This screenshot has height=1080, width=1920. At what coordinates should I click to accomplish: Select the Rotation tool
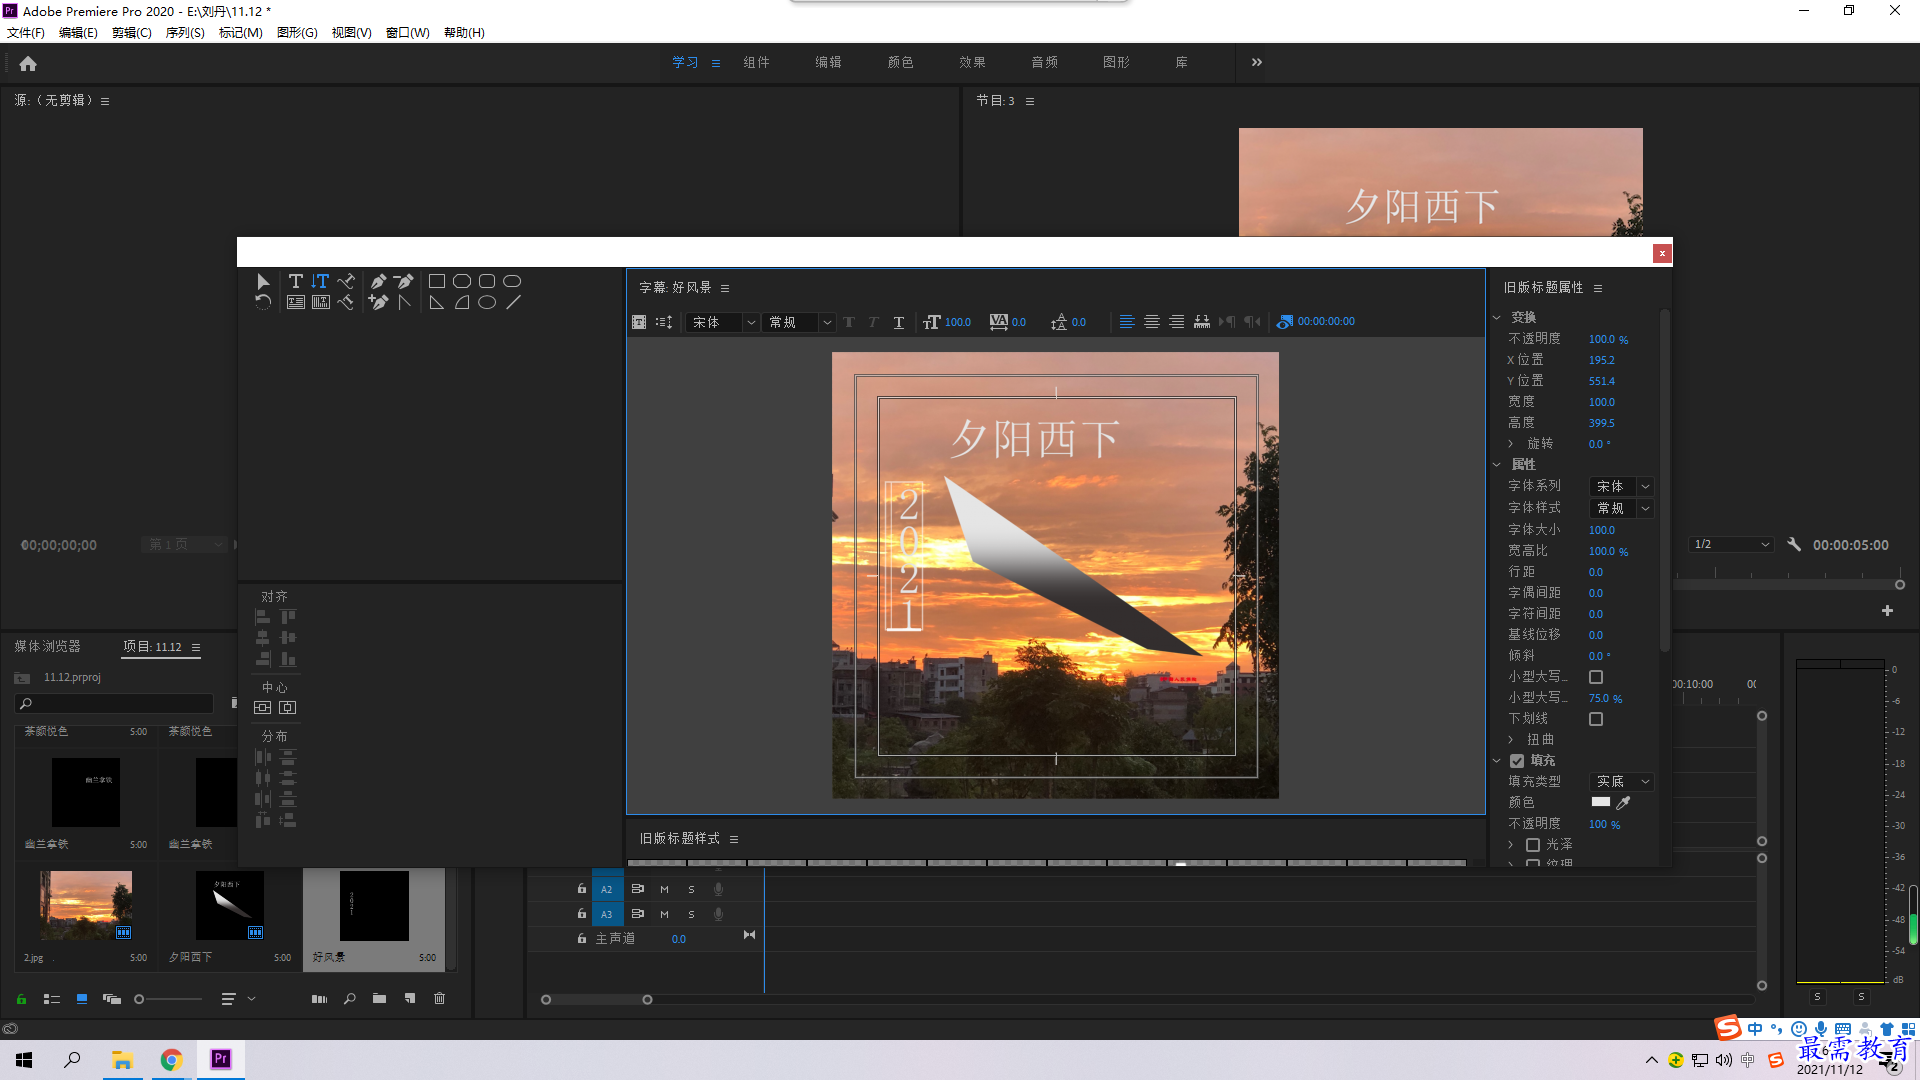pyautogui.click(x=263, y=302)
